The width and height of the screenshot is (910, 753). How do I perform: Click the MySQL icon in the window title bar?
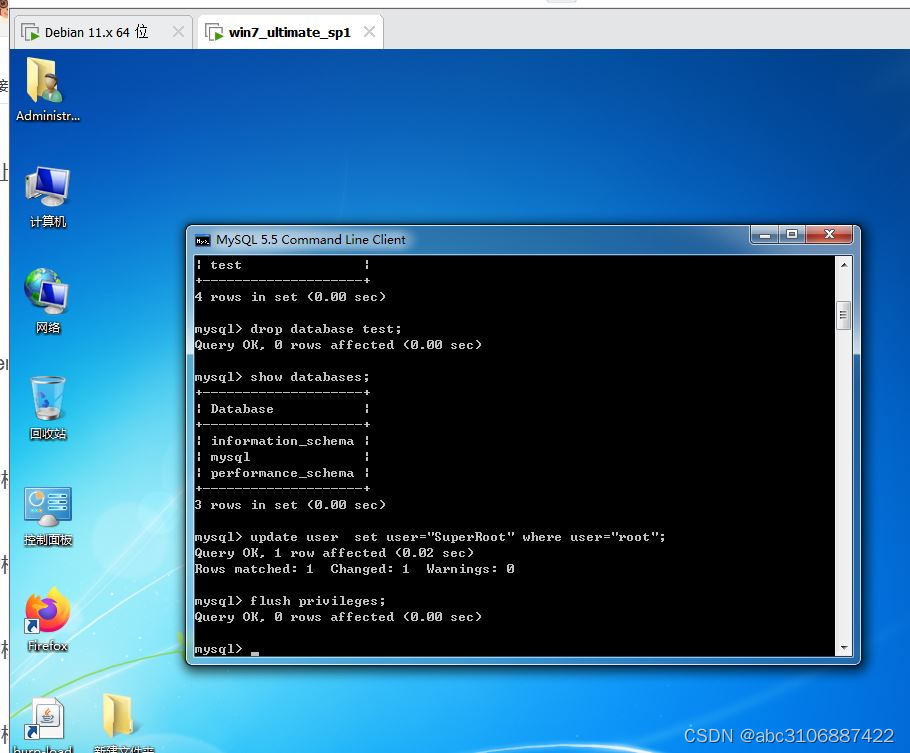tap(203, 240)
